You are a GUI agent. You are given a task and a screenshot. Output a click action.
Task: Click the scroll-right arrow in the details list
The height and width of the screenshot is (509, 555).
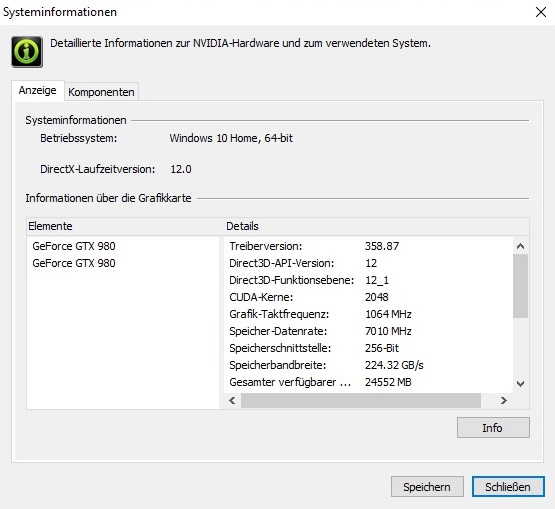[503, 400]
